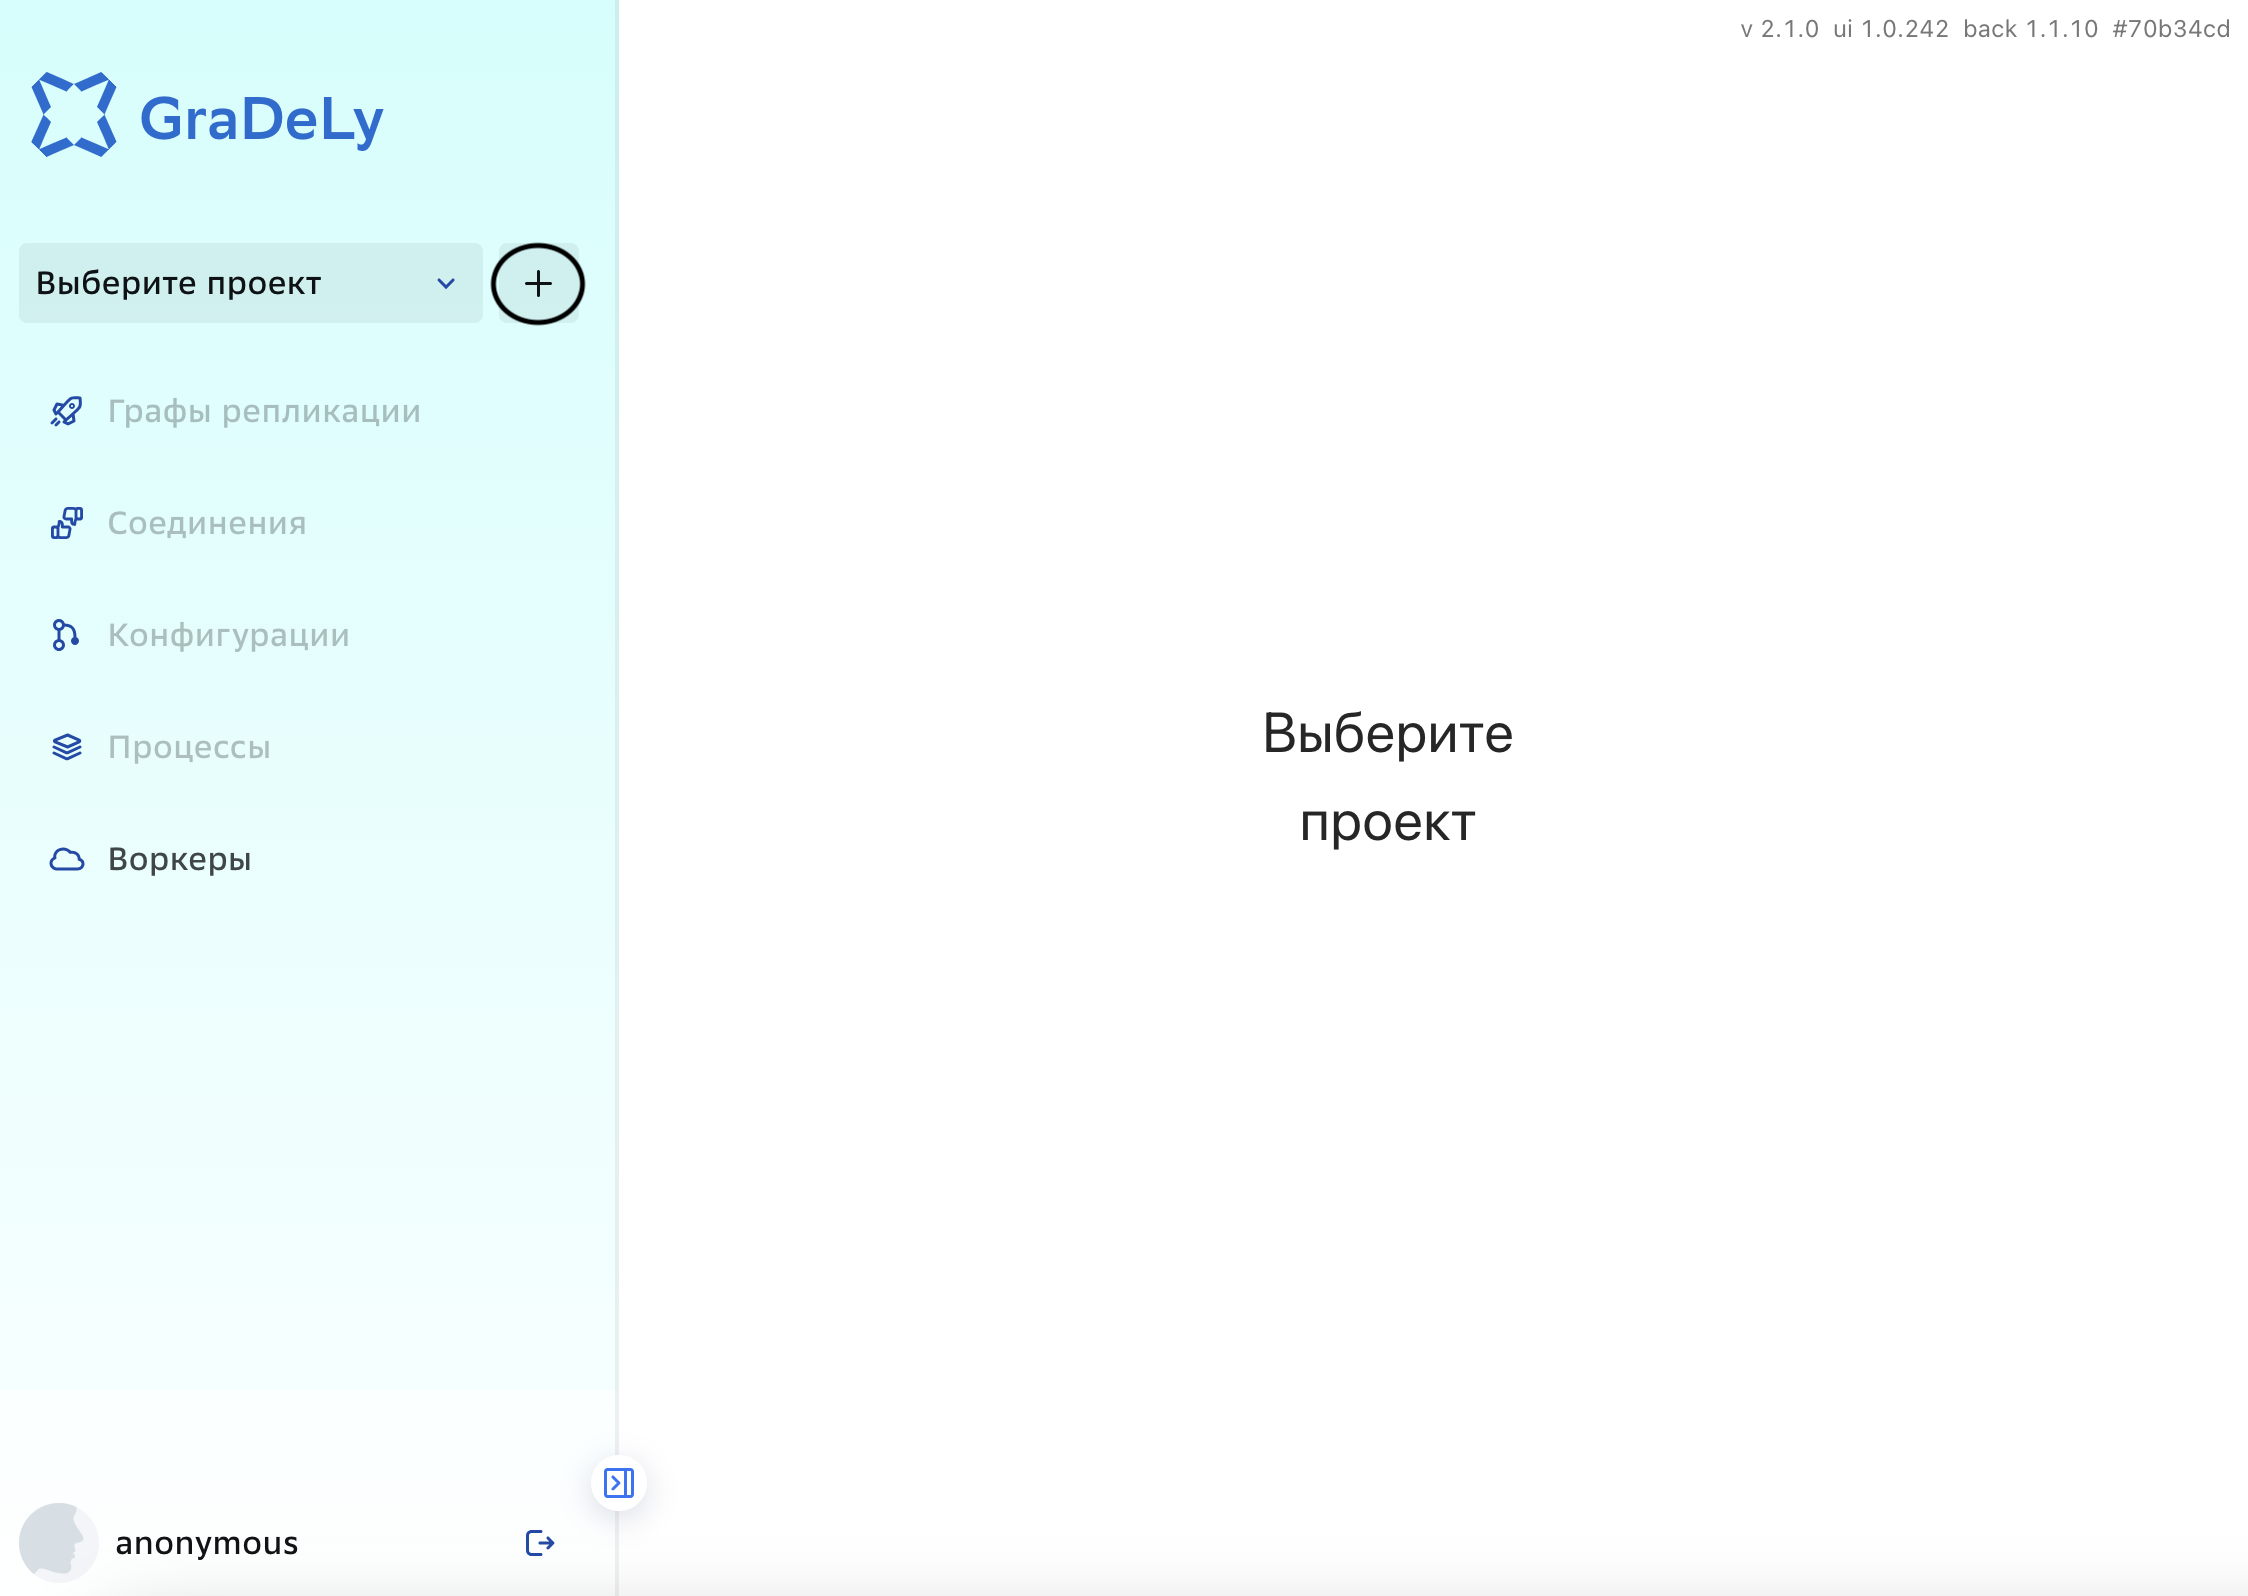
Task: Click the Конфигурации branch icon
Action: [x=67, y=635]
